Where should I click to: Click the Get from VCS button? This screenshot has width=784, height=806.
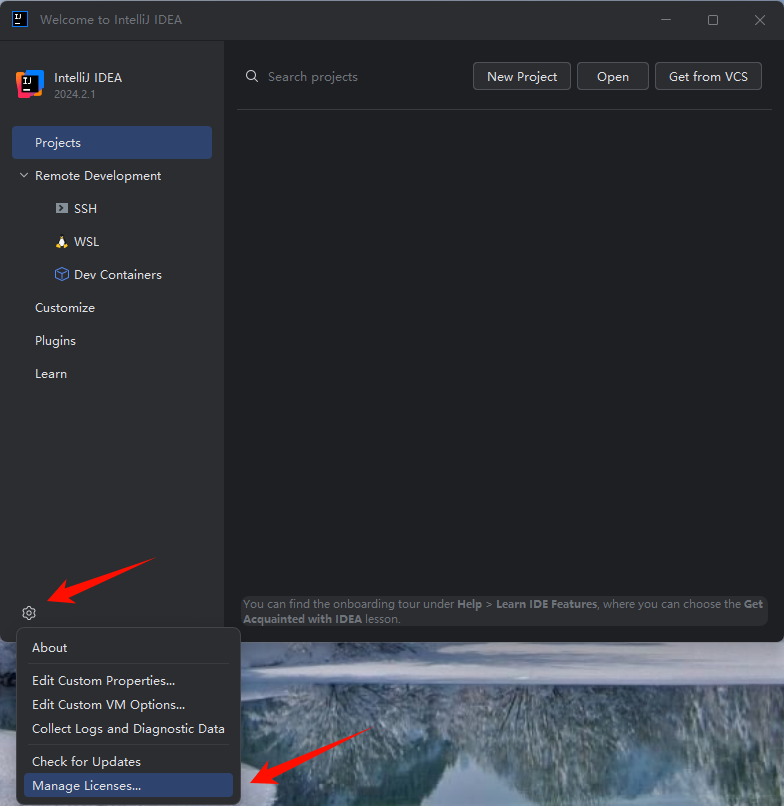pos(708,76)
